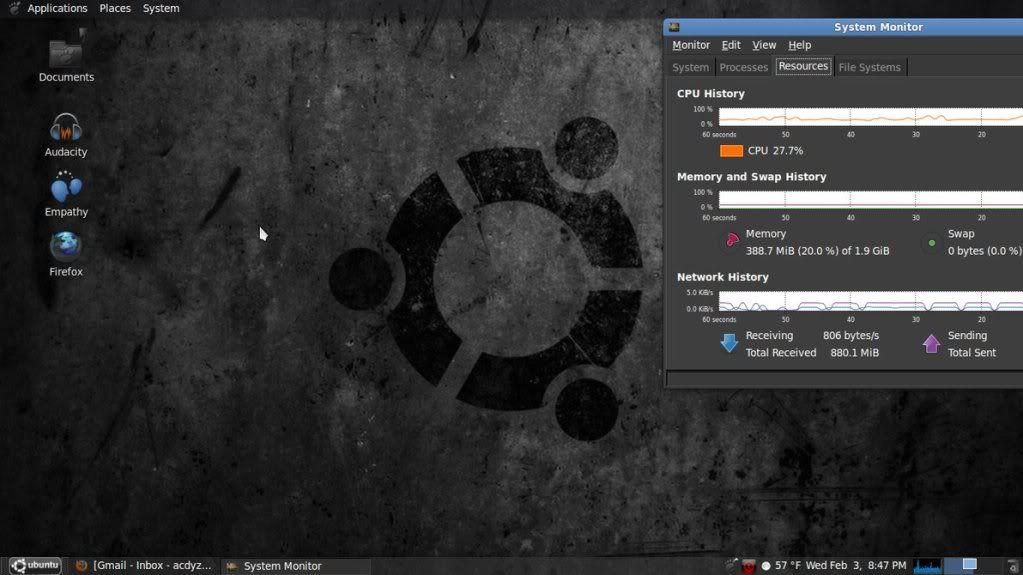Click the '806 bytes/s' receiving rate
This screenshot has width=1023, height=575.
pyautogui.click(x=851, y=335)
